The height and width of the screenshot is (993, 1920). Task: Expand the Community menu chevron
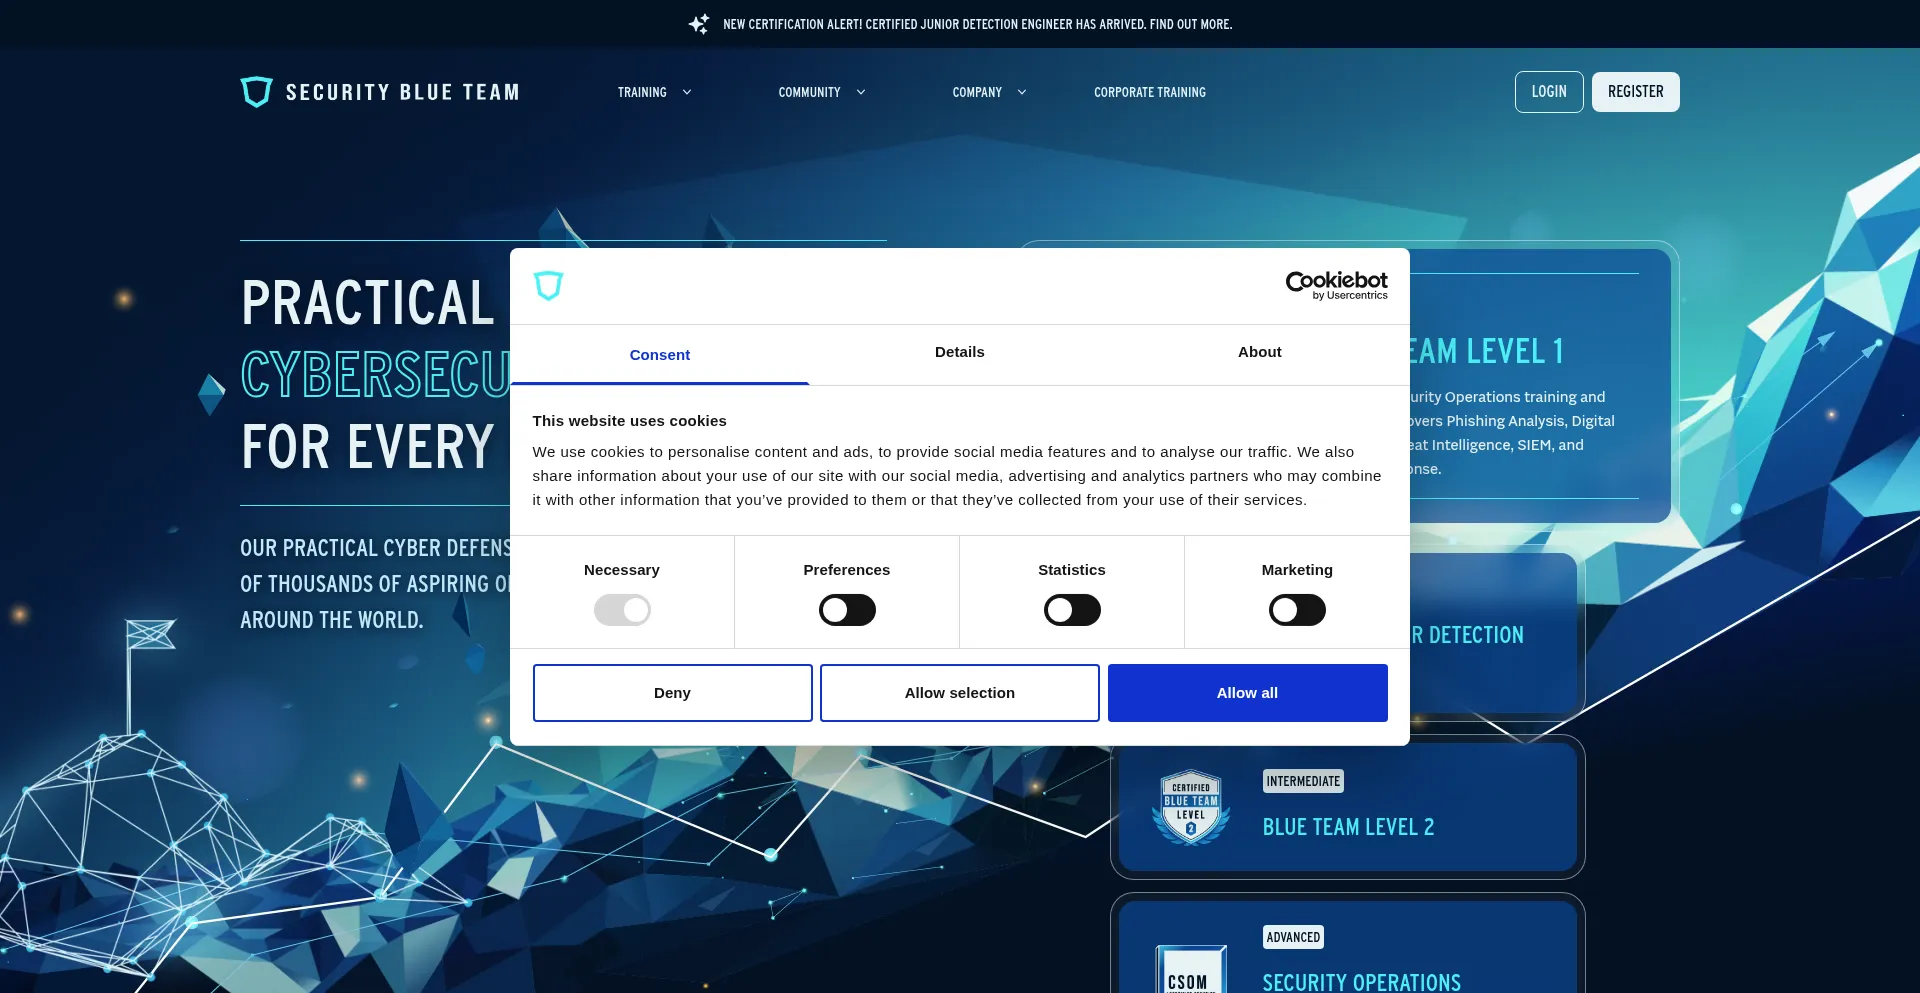[861, 92]
